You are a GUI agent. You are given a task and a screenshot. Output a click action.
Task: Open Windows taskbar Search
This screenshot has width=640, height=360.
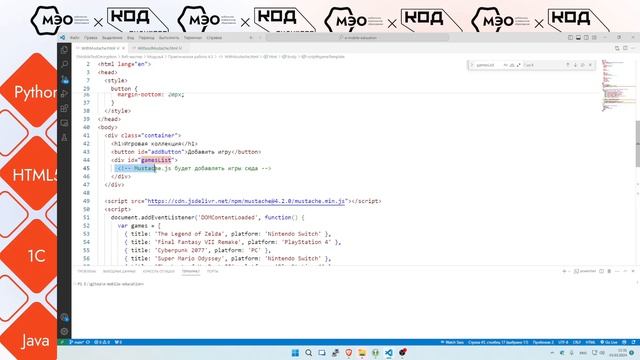click(309, 353)
